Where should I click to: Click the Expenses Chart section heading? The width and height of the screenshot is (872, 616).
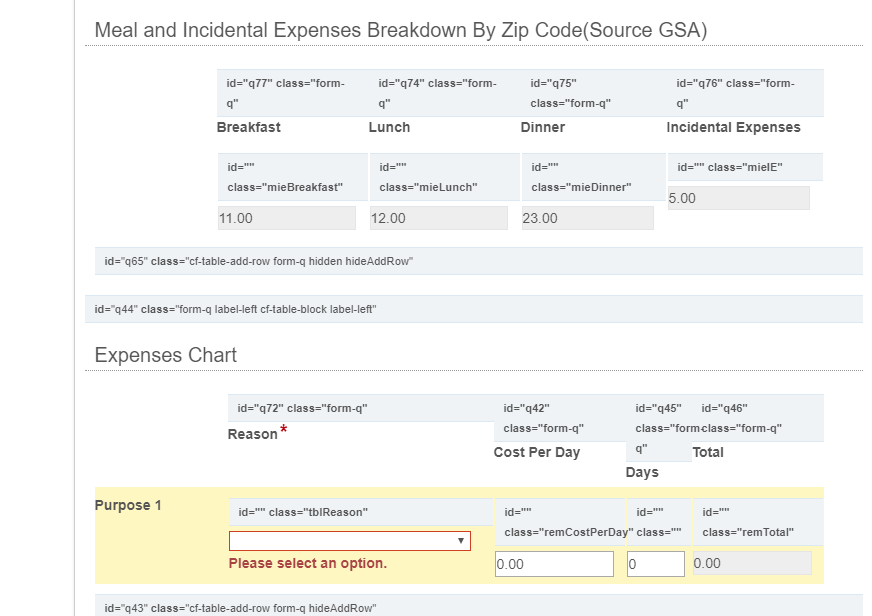(166, 355)
